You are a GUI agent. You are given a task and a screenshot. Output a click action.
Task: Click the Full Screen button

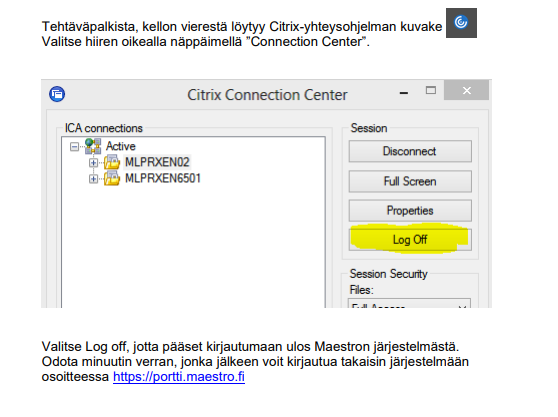tap(410, 181)
